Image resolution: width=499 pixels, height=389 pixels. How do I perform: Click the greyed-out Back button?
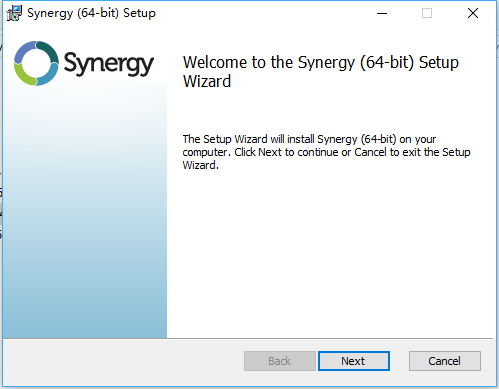[x=280, y=361]
